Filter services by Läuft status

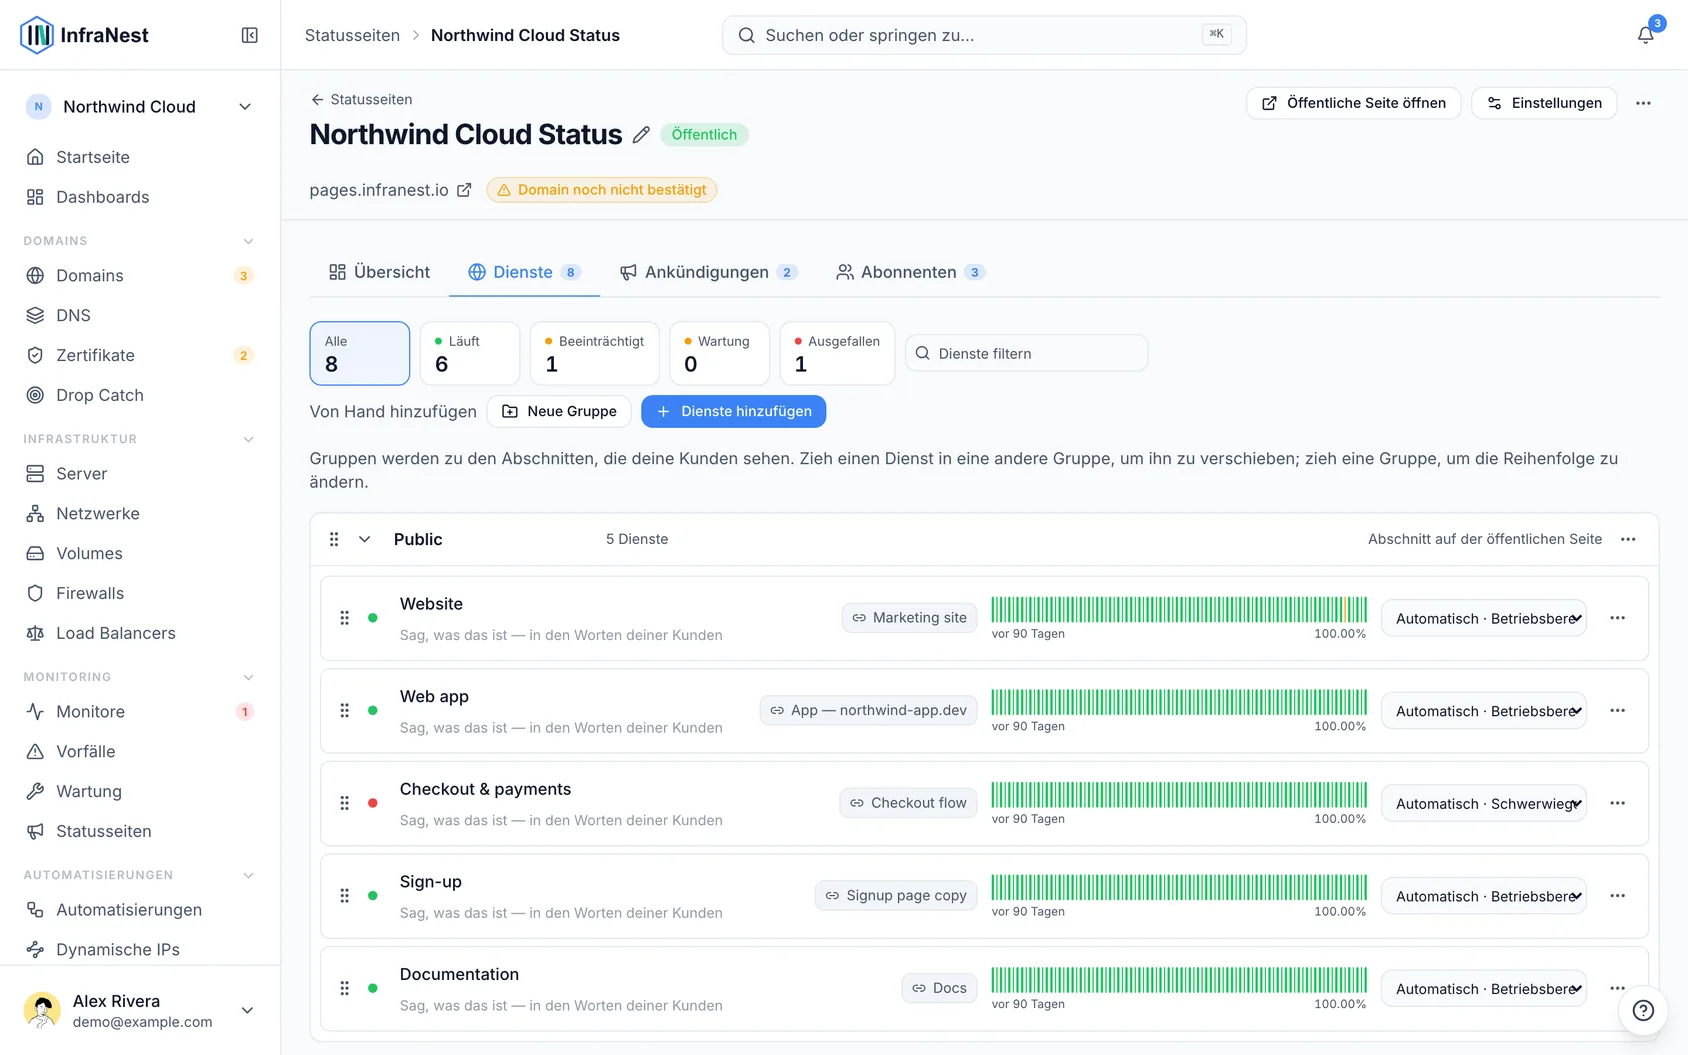click(x=470, y=353)
